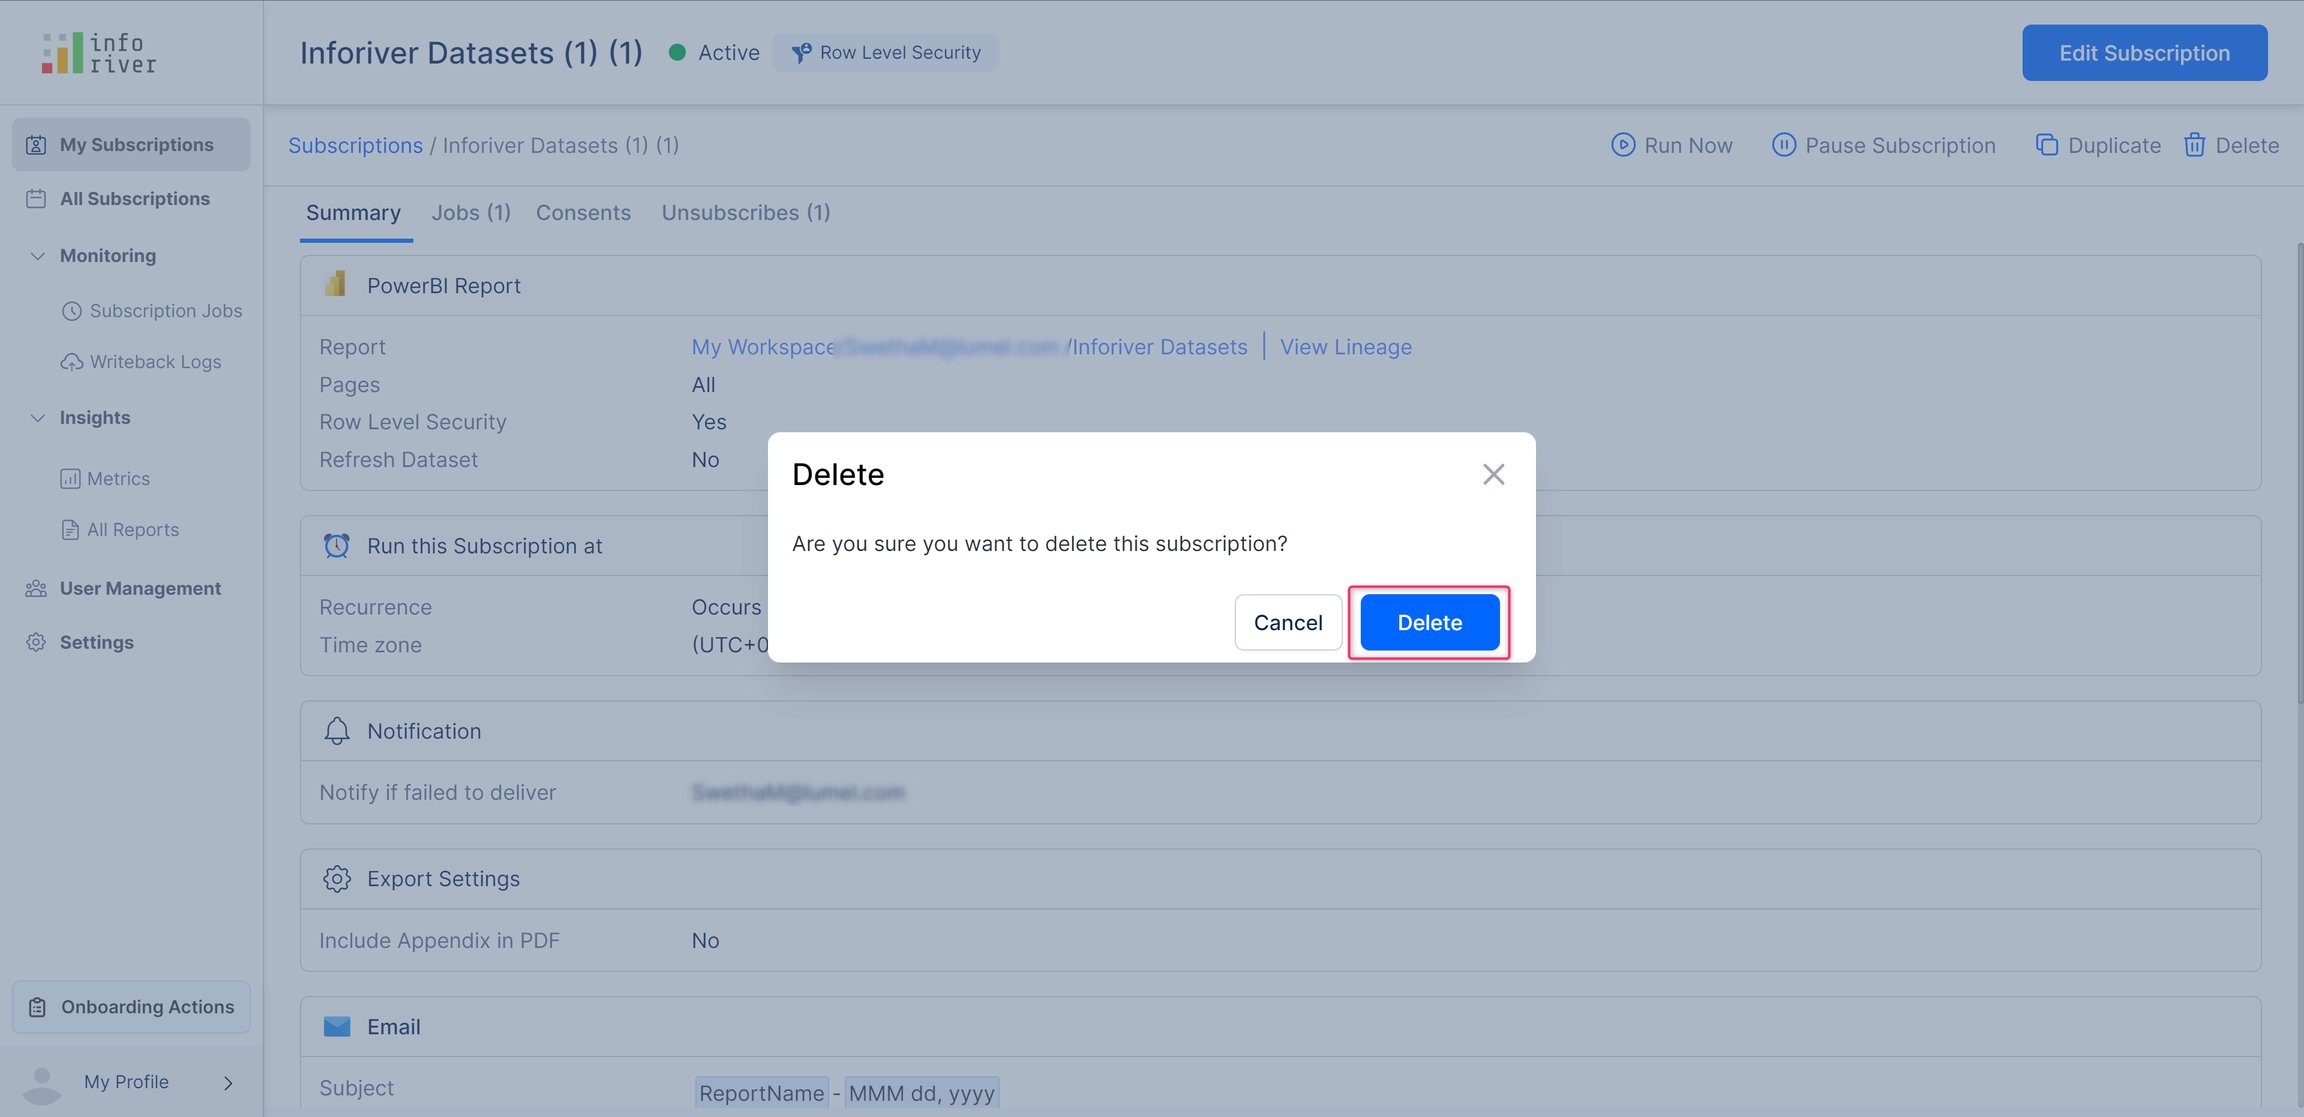The height and width of the screenshot is (1117, 2304).
Task: Cancel the delete subscription dialog
Action: click(x=1287, y=622)
